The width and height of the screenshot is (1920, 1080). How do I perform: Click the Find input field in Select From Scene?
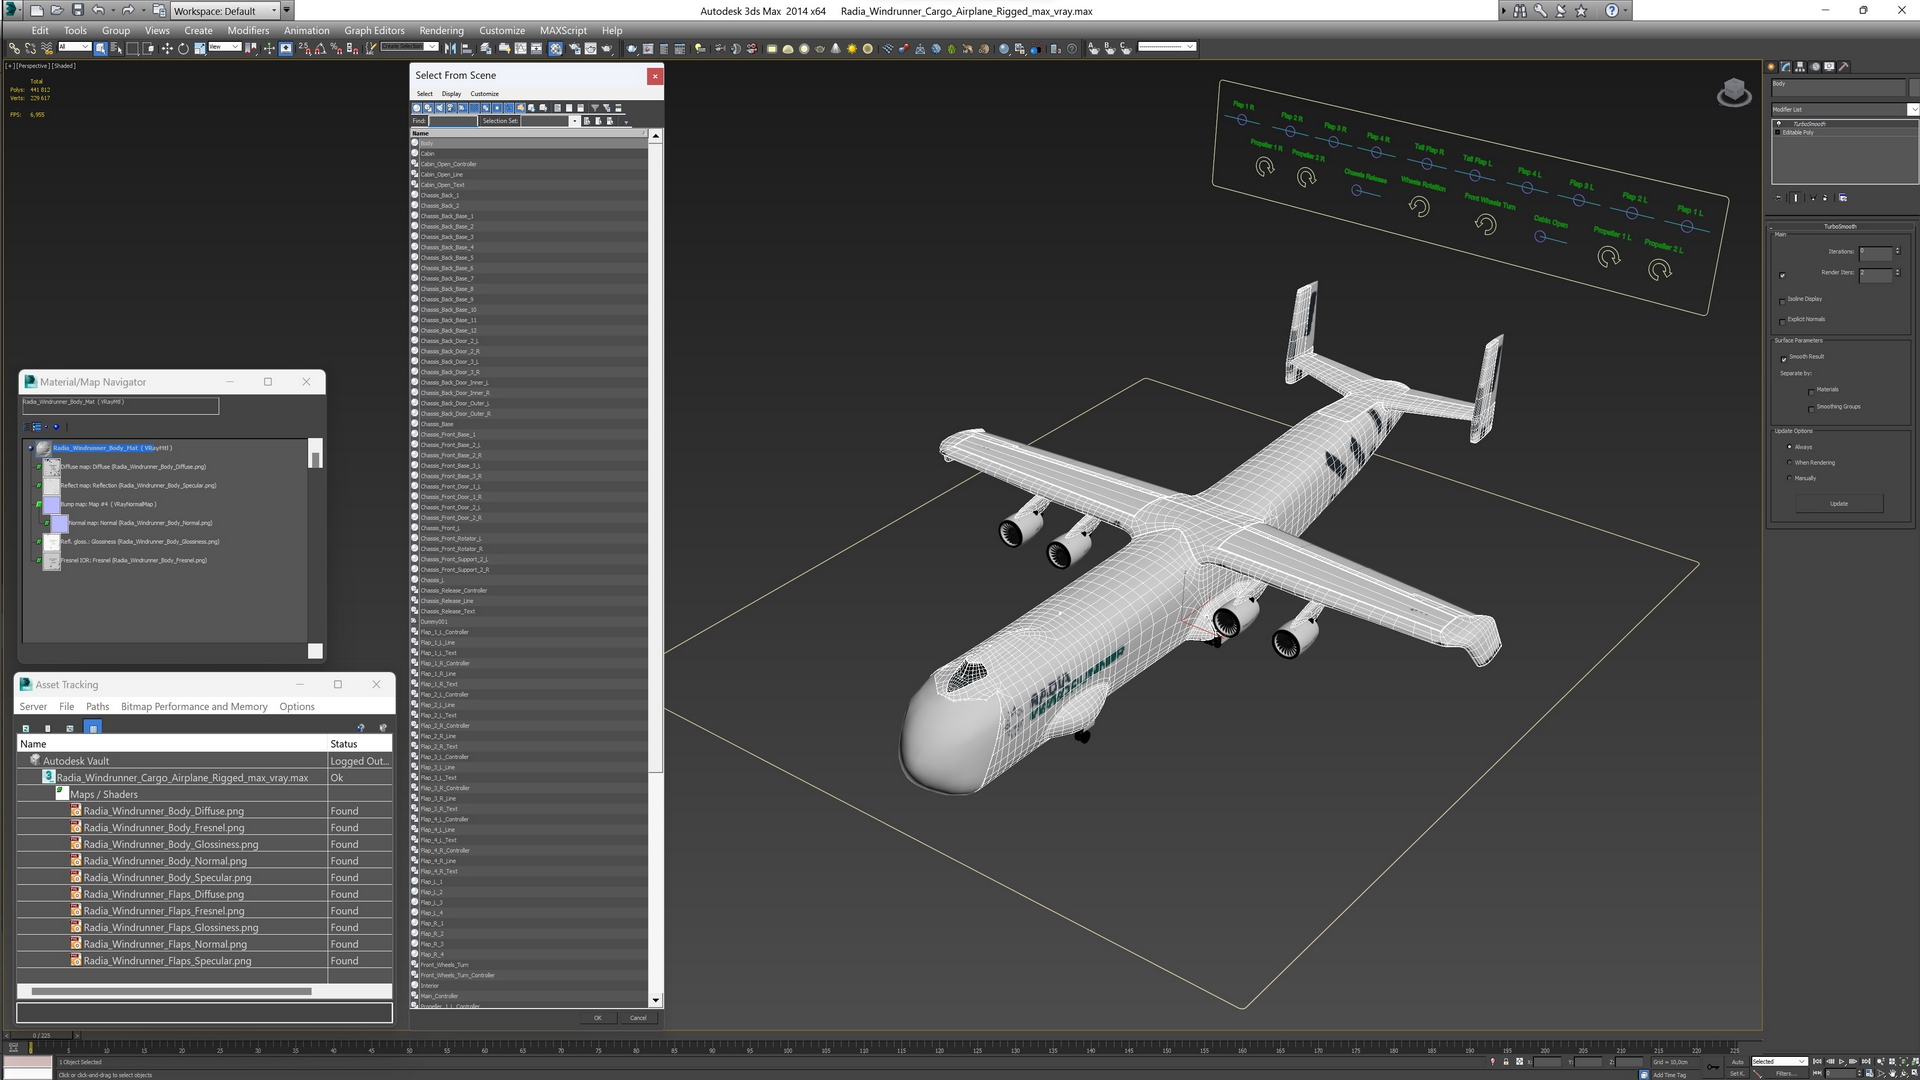453,121
